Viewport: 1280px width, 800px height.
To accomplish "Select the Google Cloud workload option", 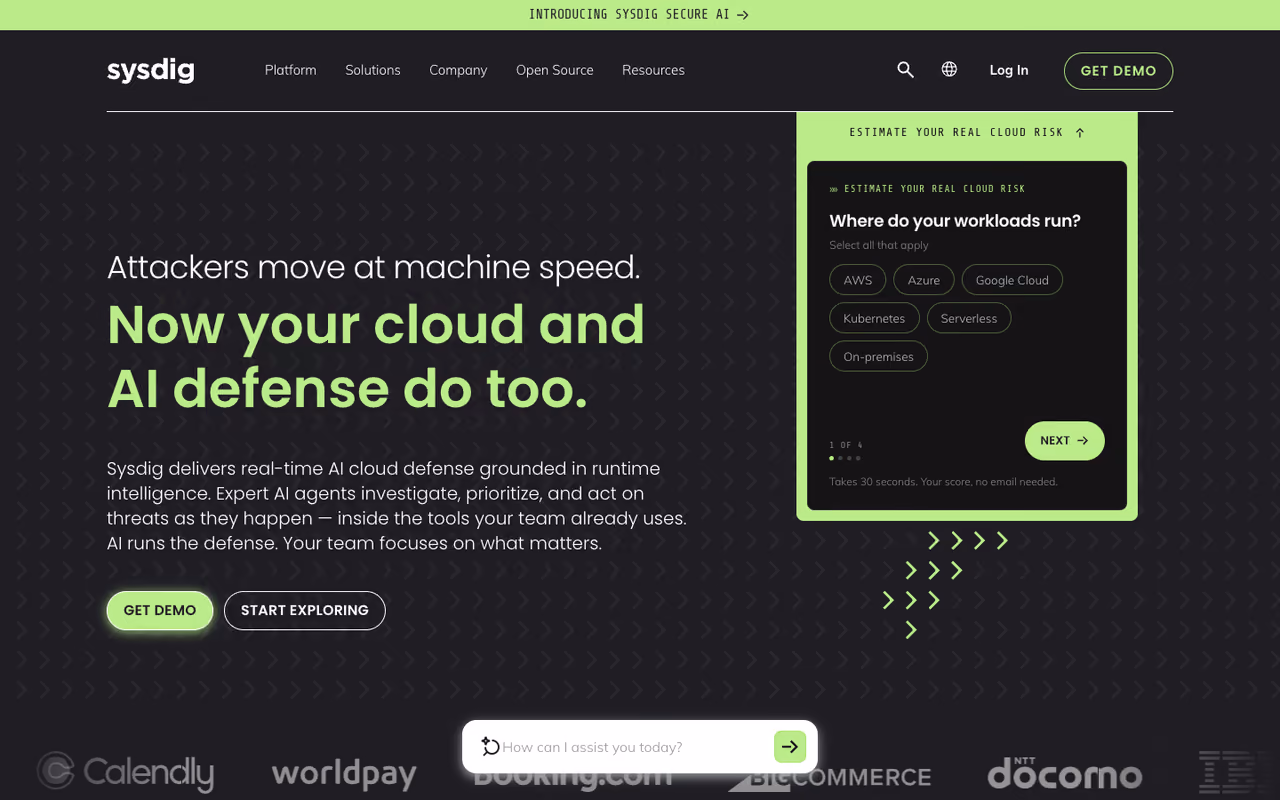I will click(1012, 280).
